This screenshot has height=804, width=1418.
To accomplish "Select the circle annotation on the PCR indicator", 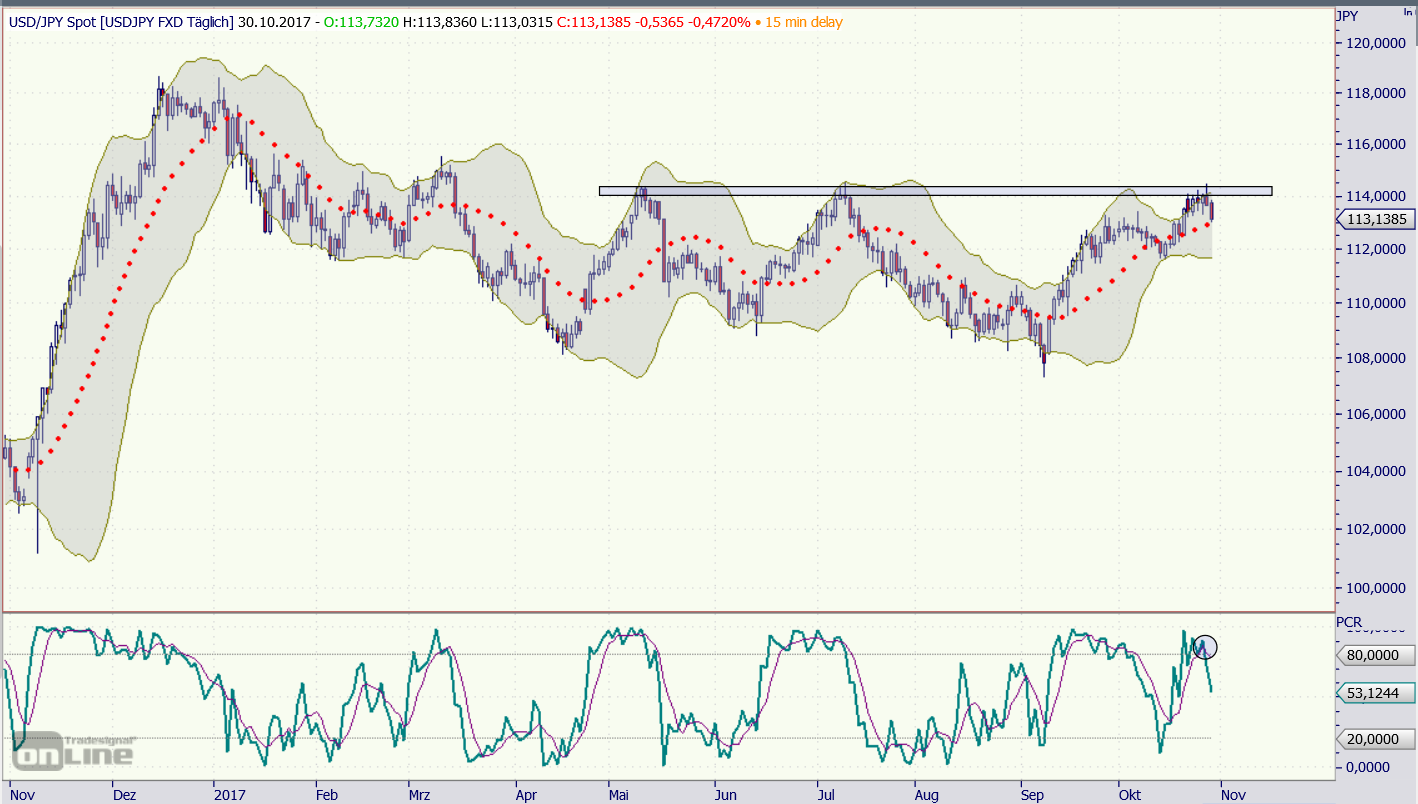I will [x=1205, y=647].
